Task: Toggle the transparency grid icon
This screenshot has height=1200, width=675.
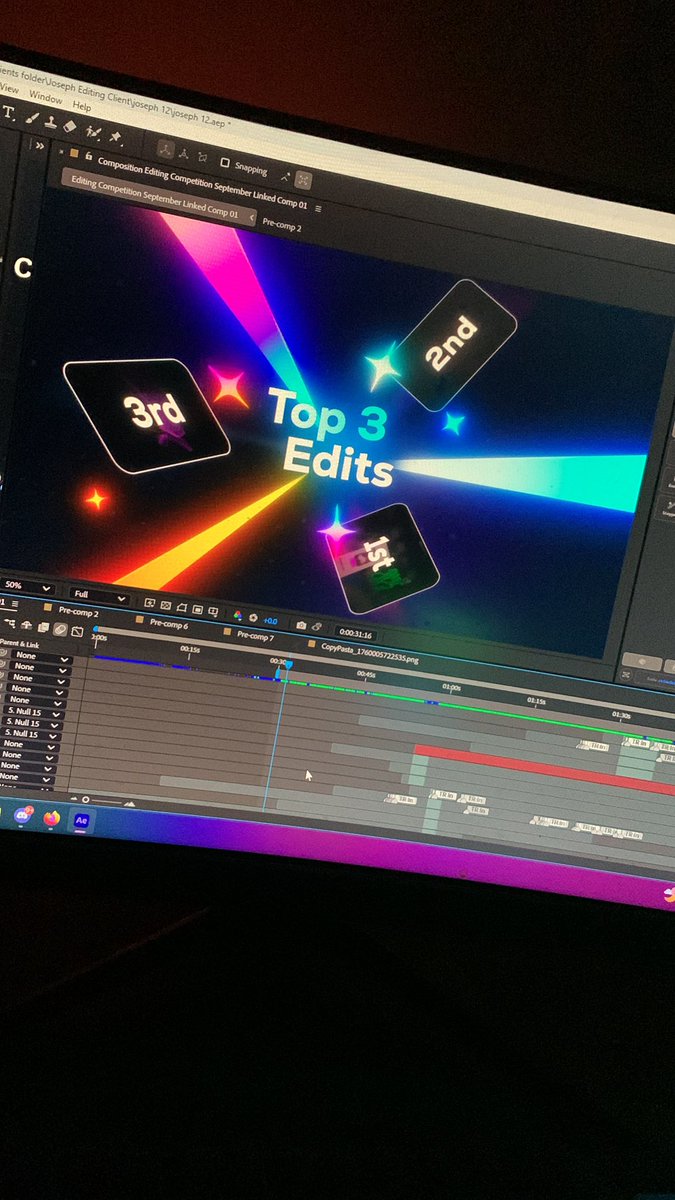Action: point(165,605)
